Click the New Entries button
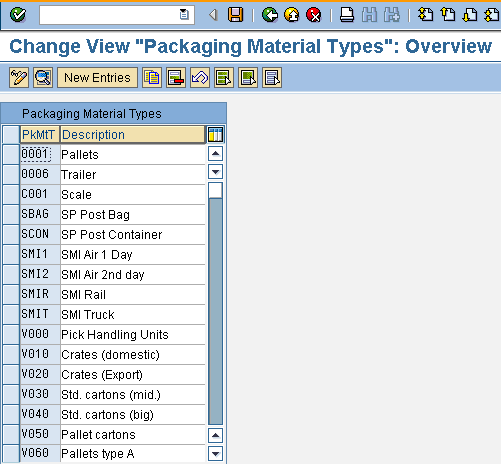The width and height of the screenshot is (501, 464). (97, 78)
